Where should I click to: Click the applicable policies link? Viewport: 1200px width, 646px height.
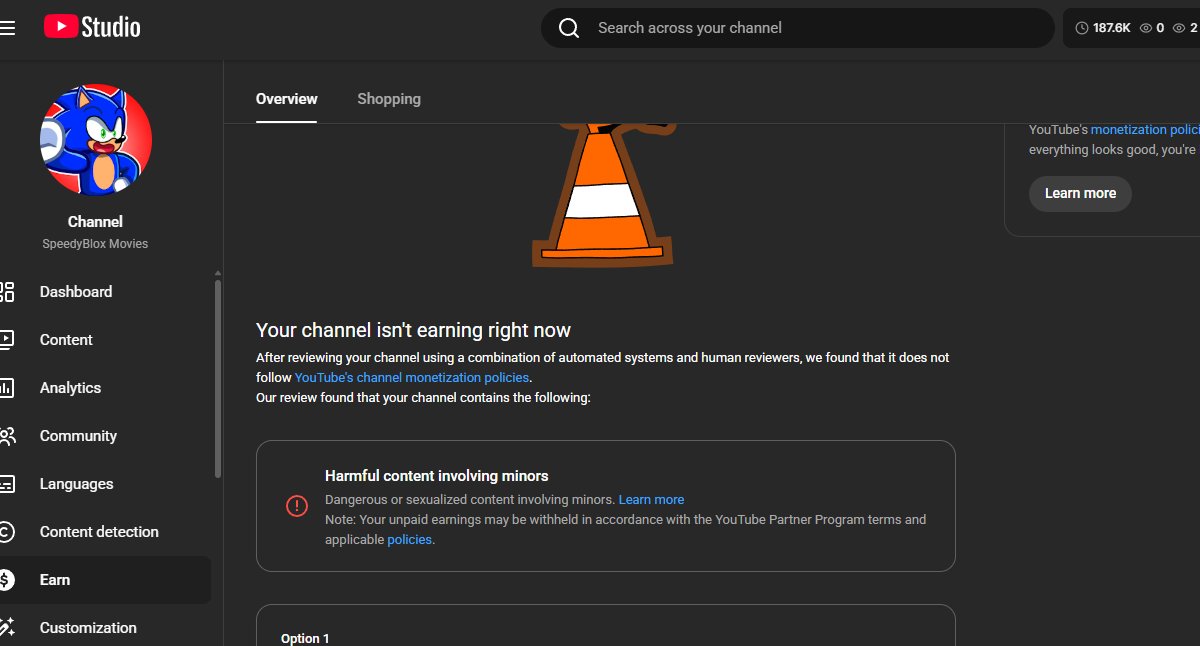tap(410, 539)
